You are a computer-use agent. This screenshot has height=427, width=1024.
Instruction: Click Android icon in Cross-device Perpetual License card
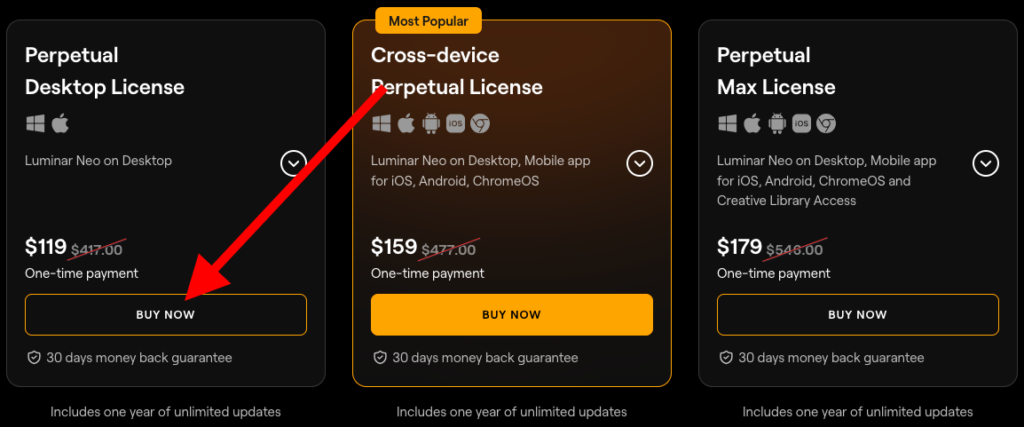pos(431,124)
